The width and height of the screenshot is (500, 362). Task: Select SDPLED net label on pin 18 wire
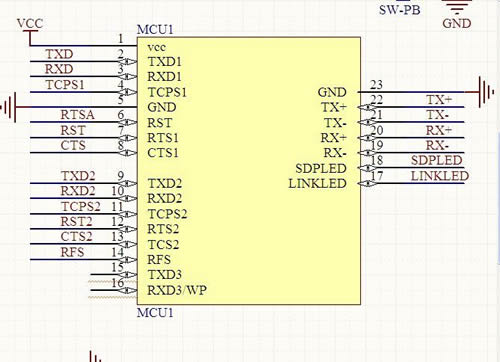[436, 160]
